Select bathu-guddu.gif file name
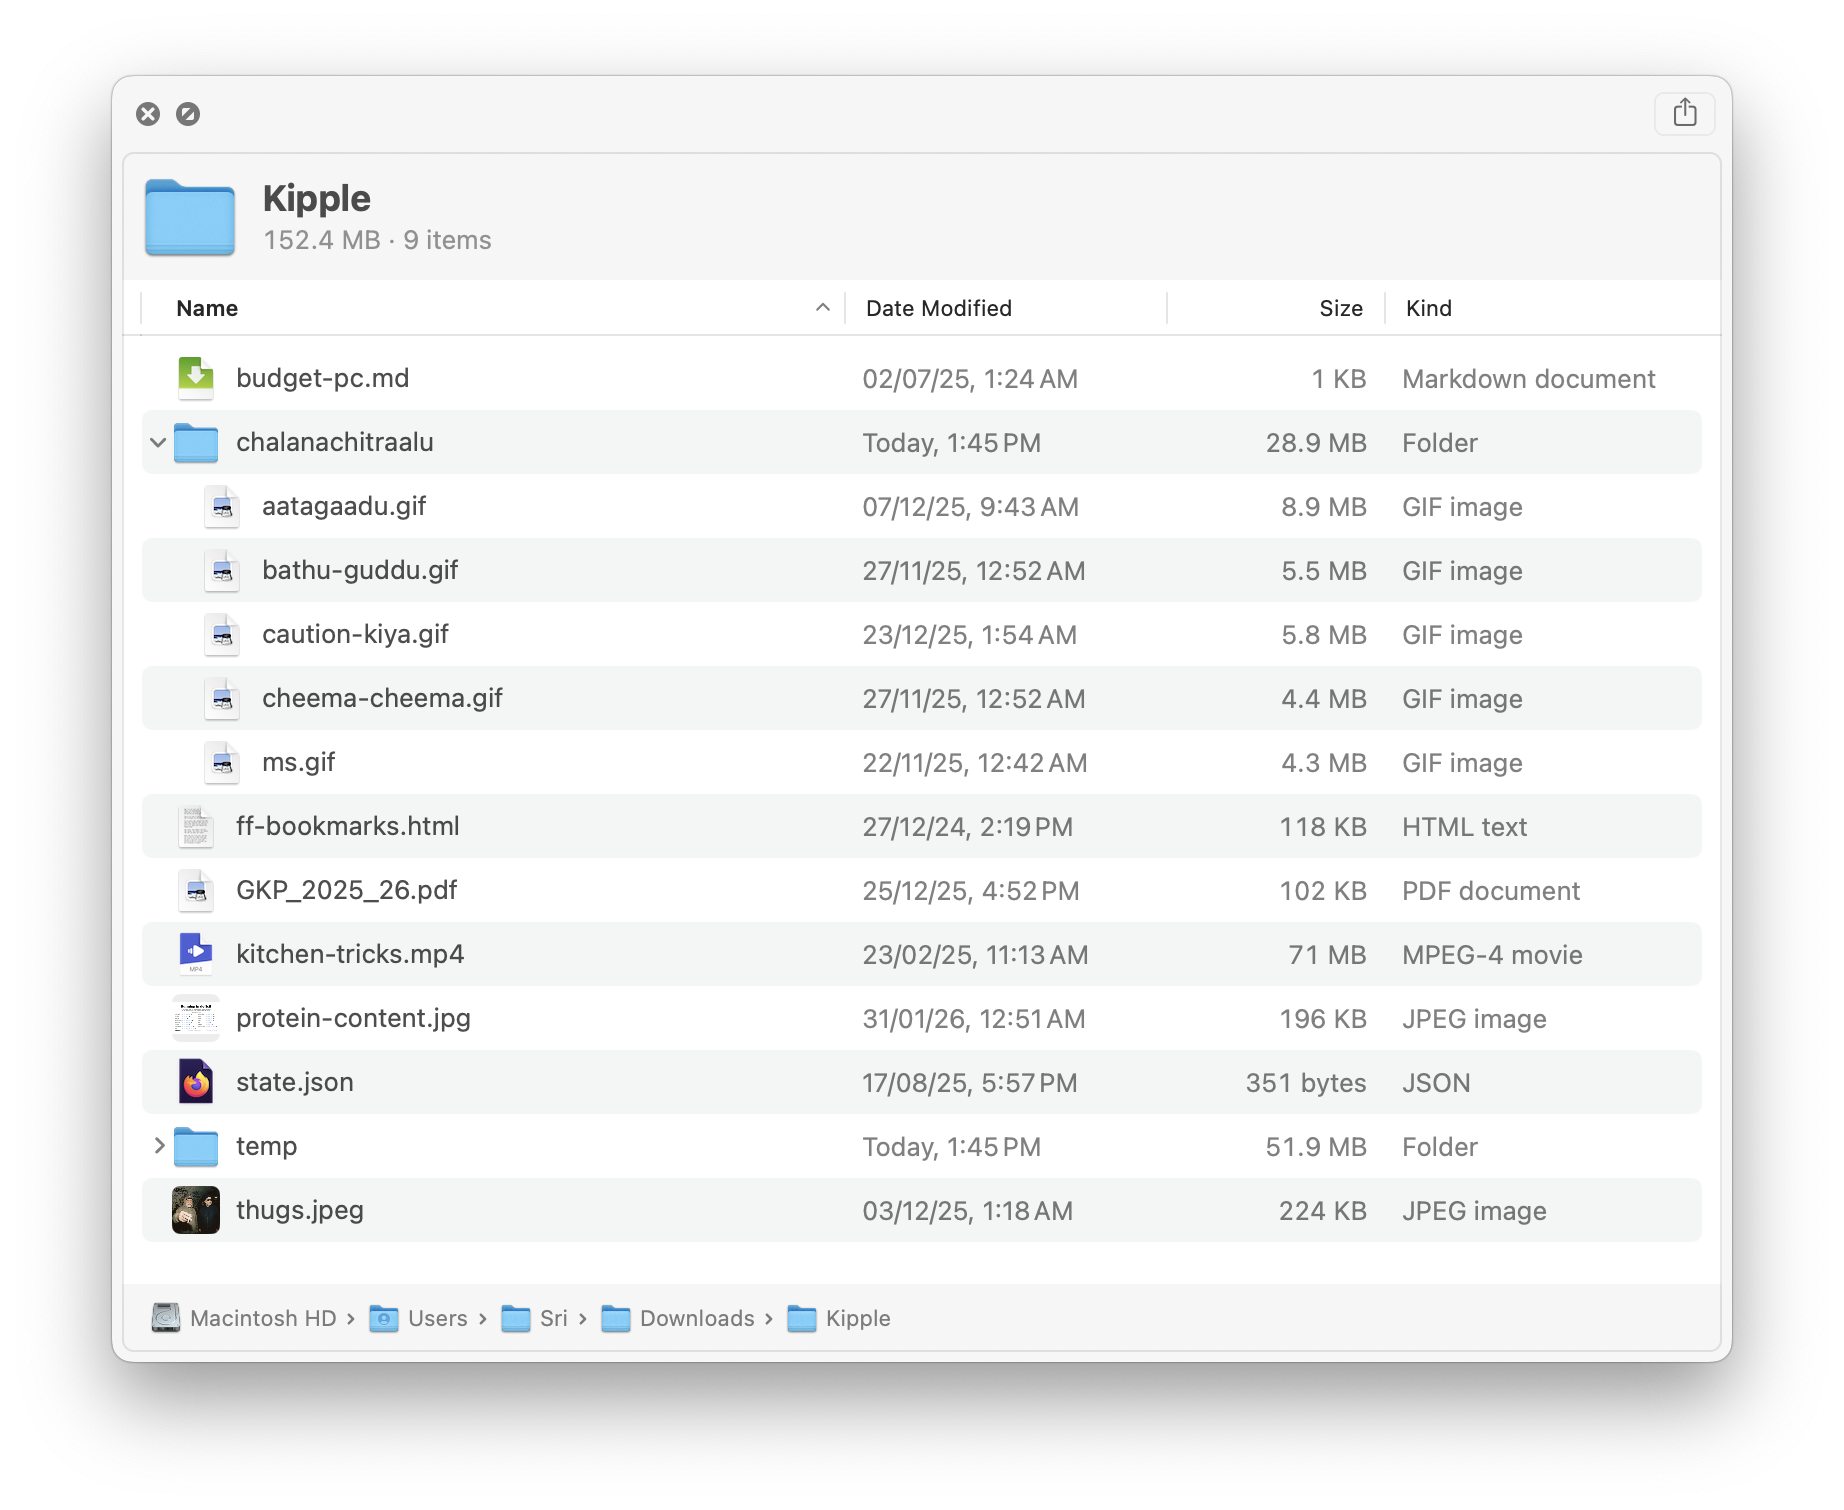The height and width of the screenshot is (1510, 1844). click(x=360, y=570)
